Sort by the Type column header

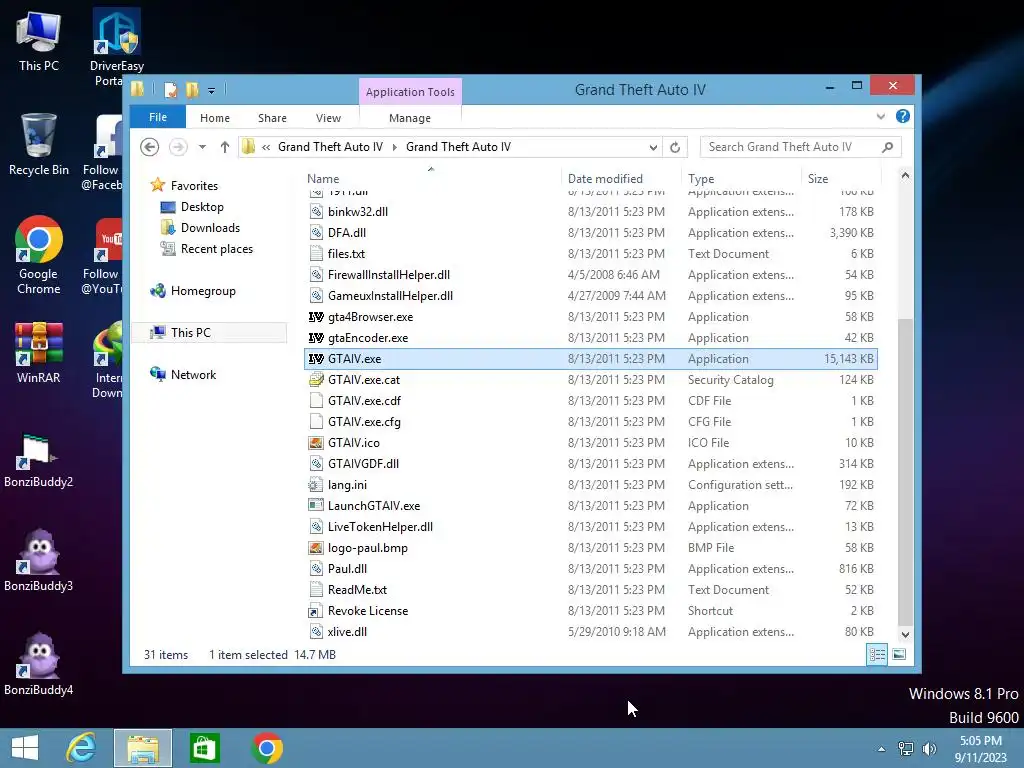tap(741, 178)
